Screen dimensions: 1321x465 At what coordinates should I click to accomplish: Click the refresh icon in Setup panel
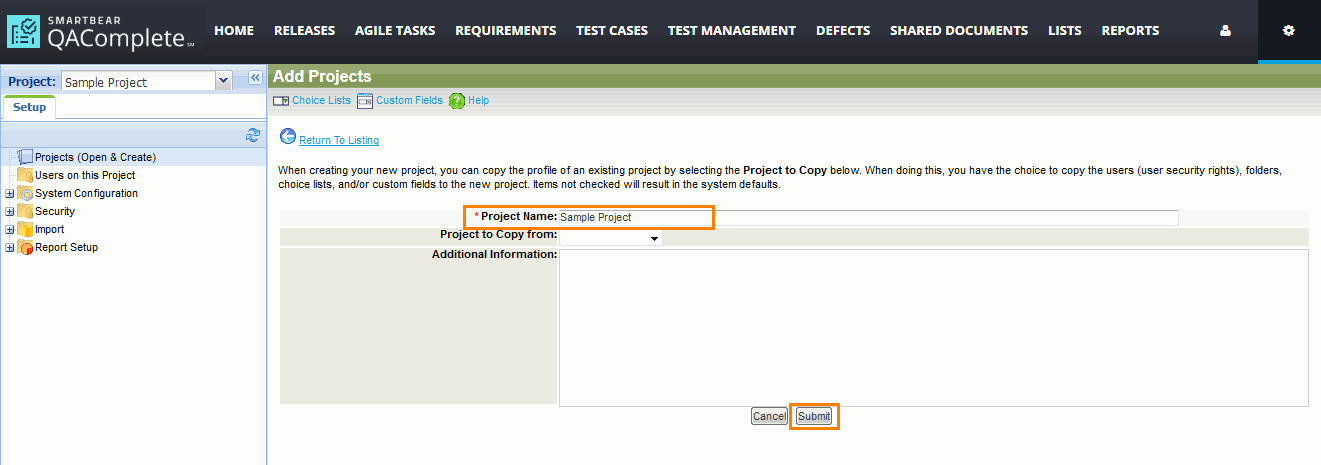[x=253, y=135]
